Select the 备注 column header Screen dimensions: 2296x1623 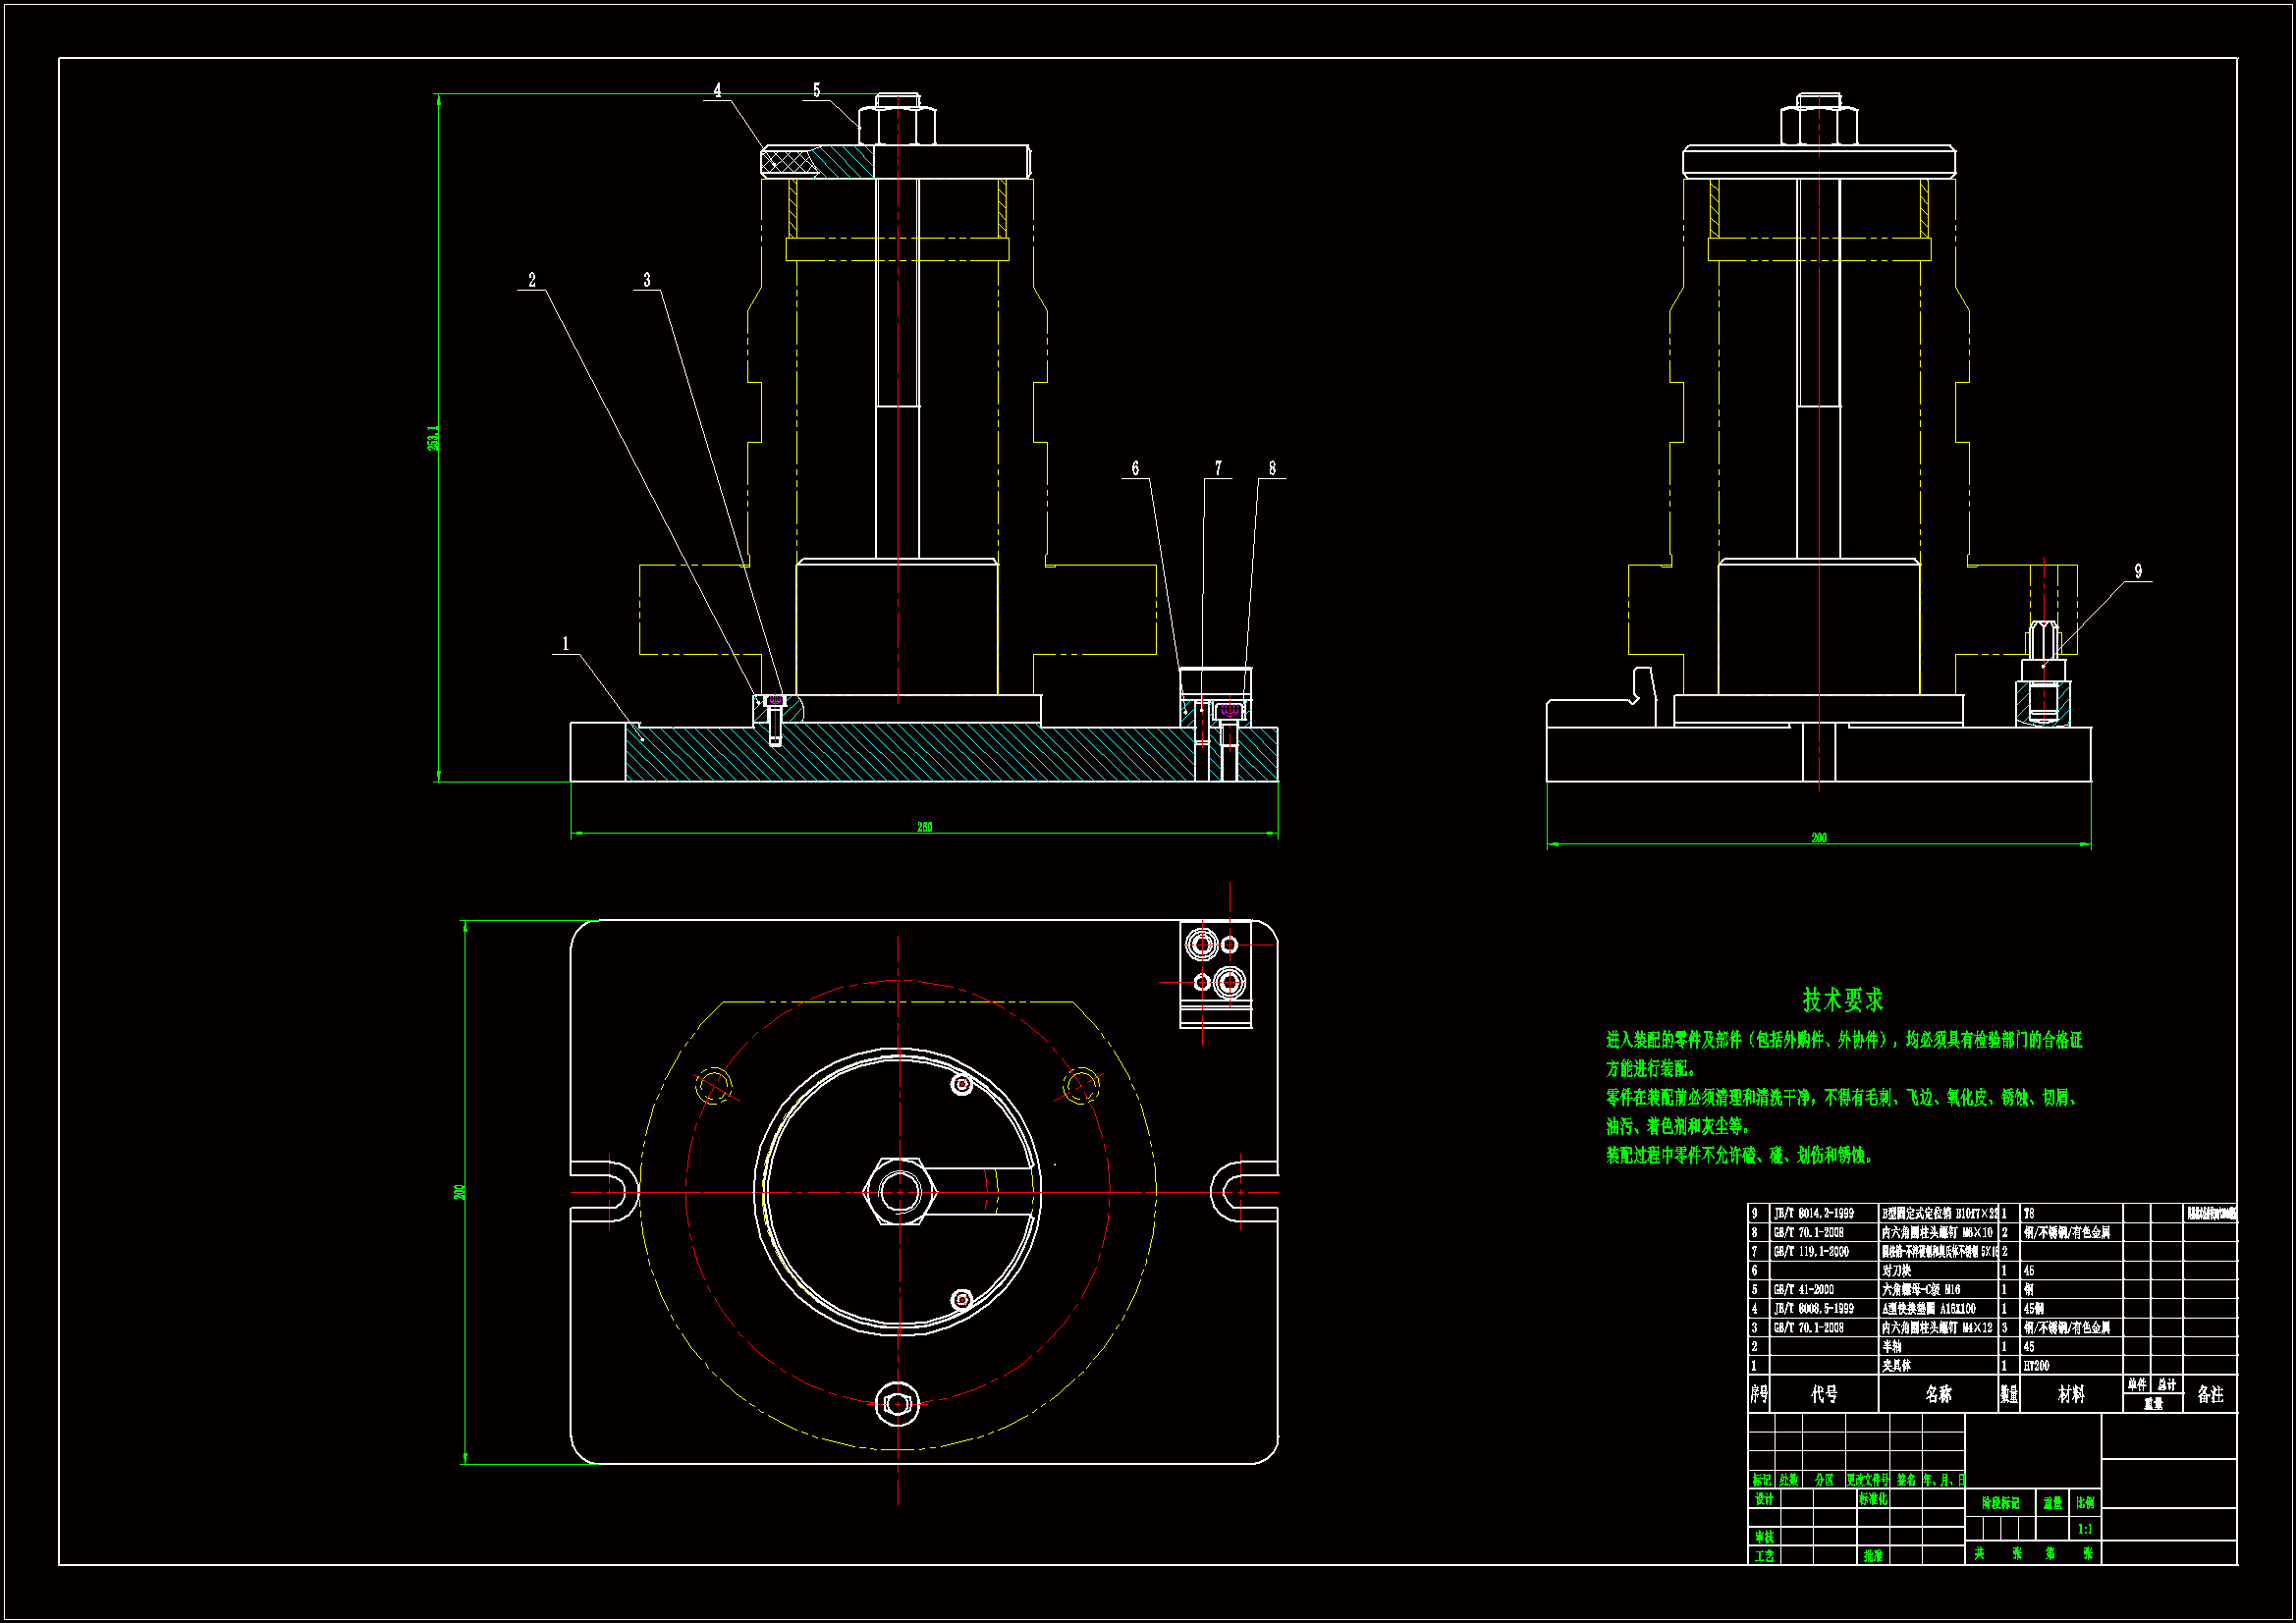pyautogui.click(x=2210, y=1394)
